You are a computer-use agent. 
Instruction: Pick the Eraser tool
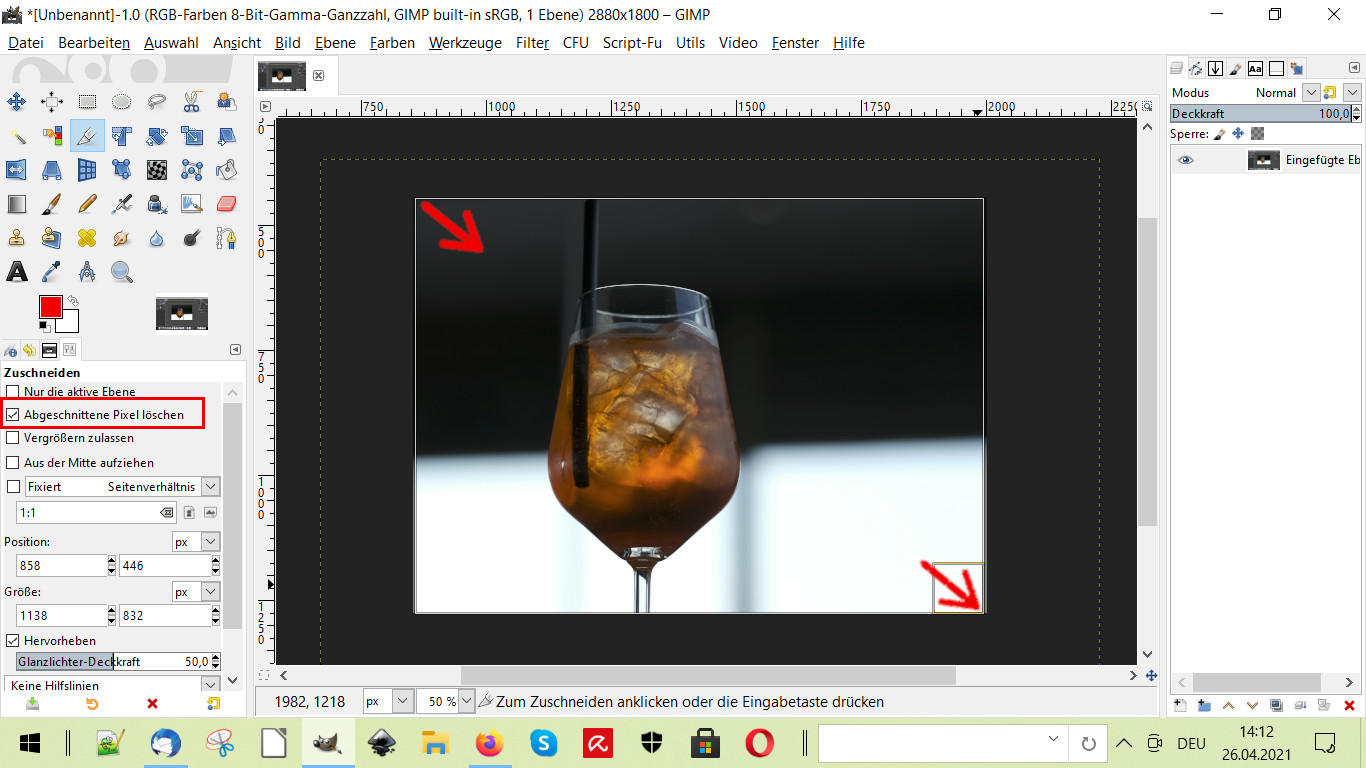pos(226,204)
